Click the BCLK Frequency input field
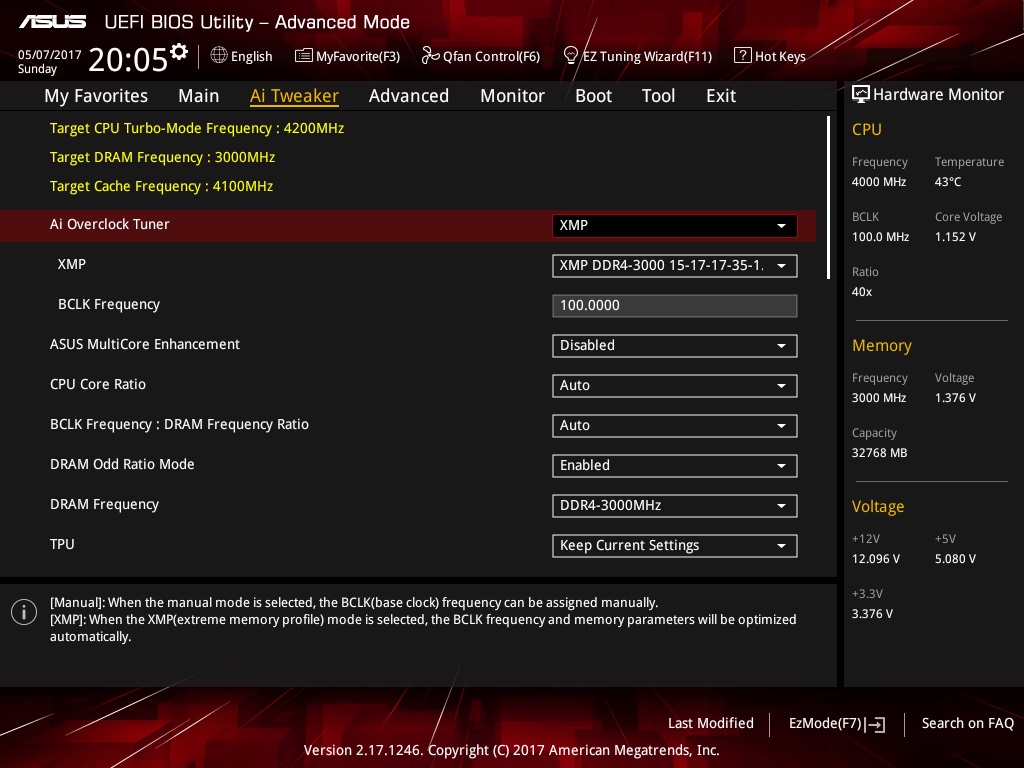The height and width of the screenshot is (768, 1024). [675, 306]
